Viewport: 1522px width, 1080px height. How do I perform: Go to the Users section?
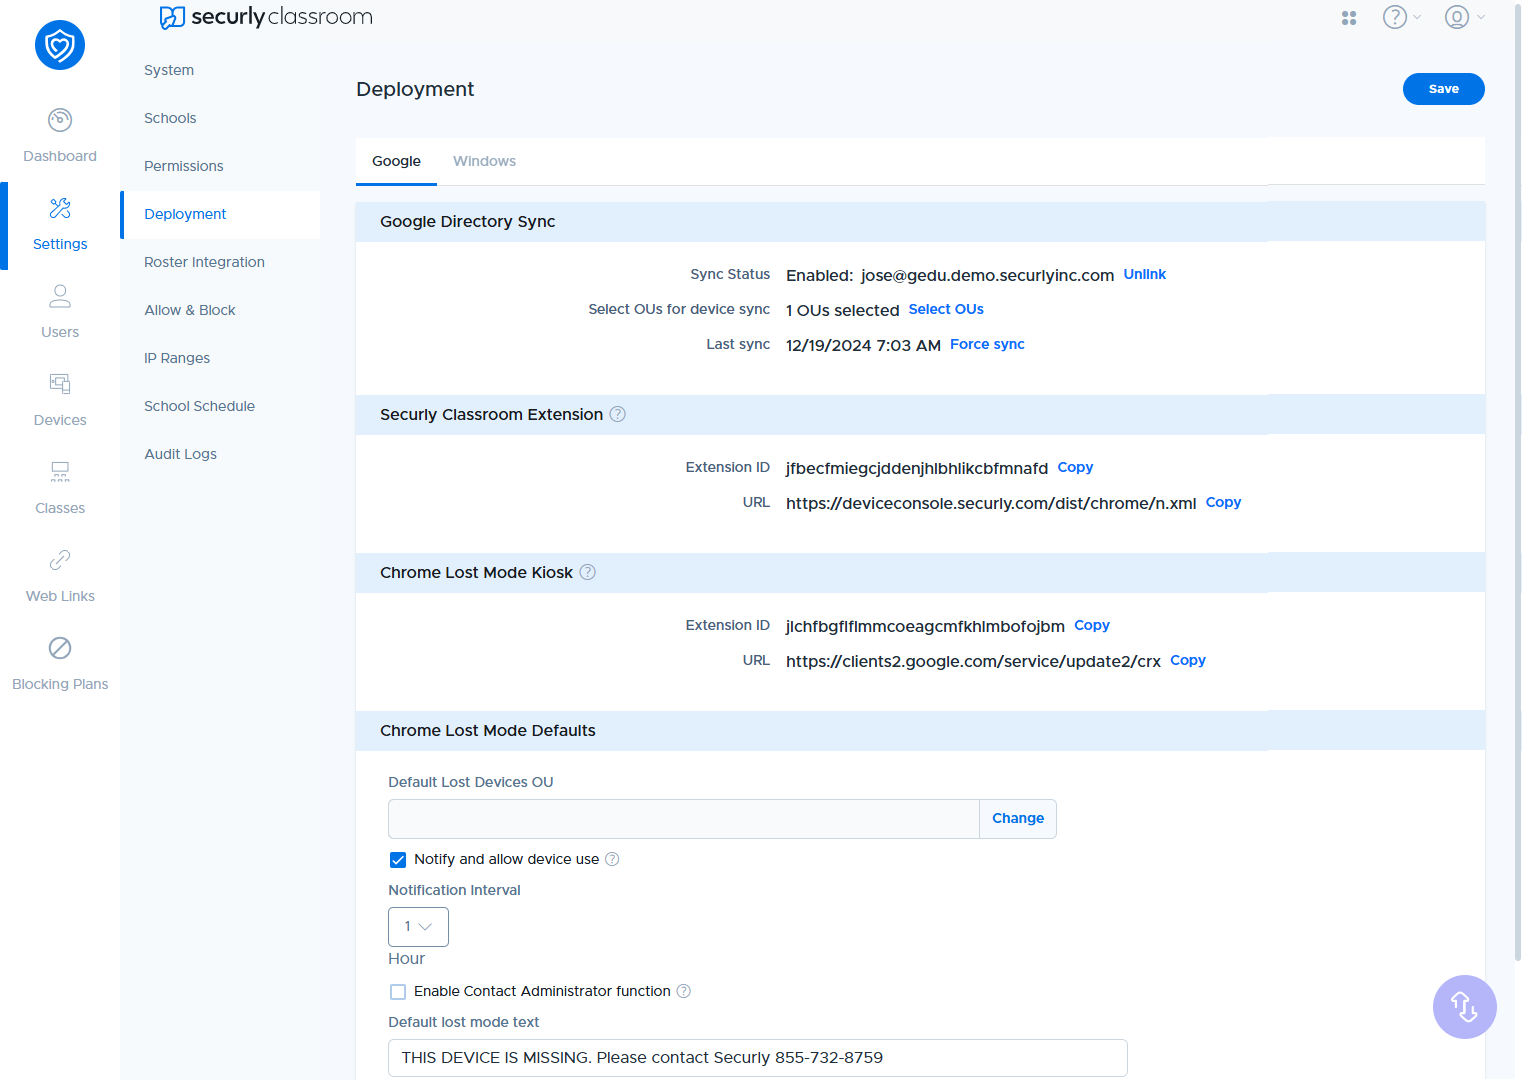(x=60, y=312)
